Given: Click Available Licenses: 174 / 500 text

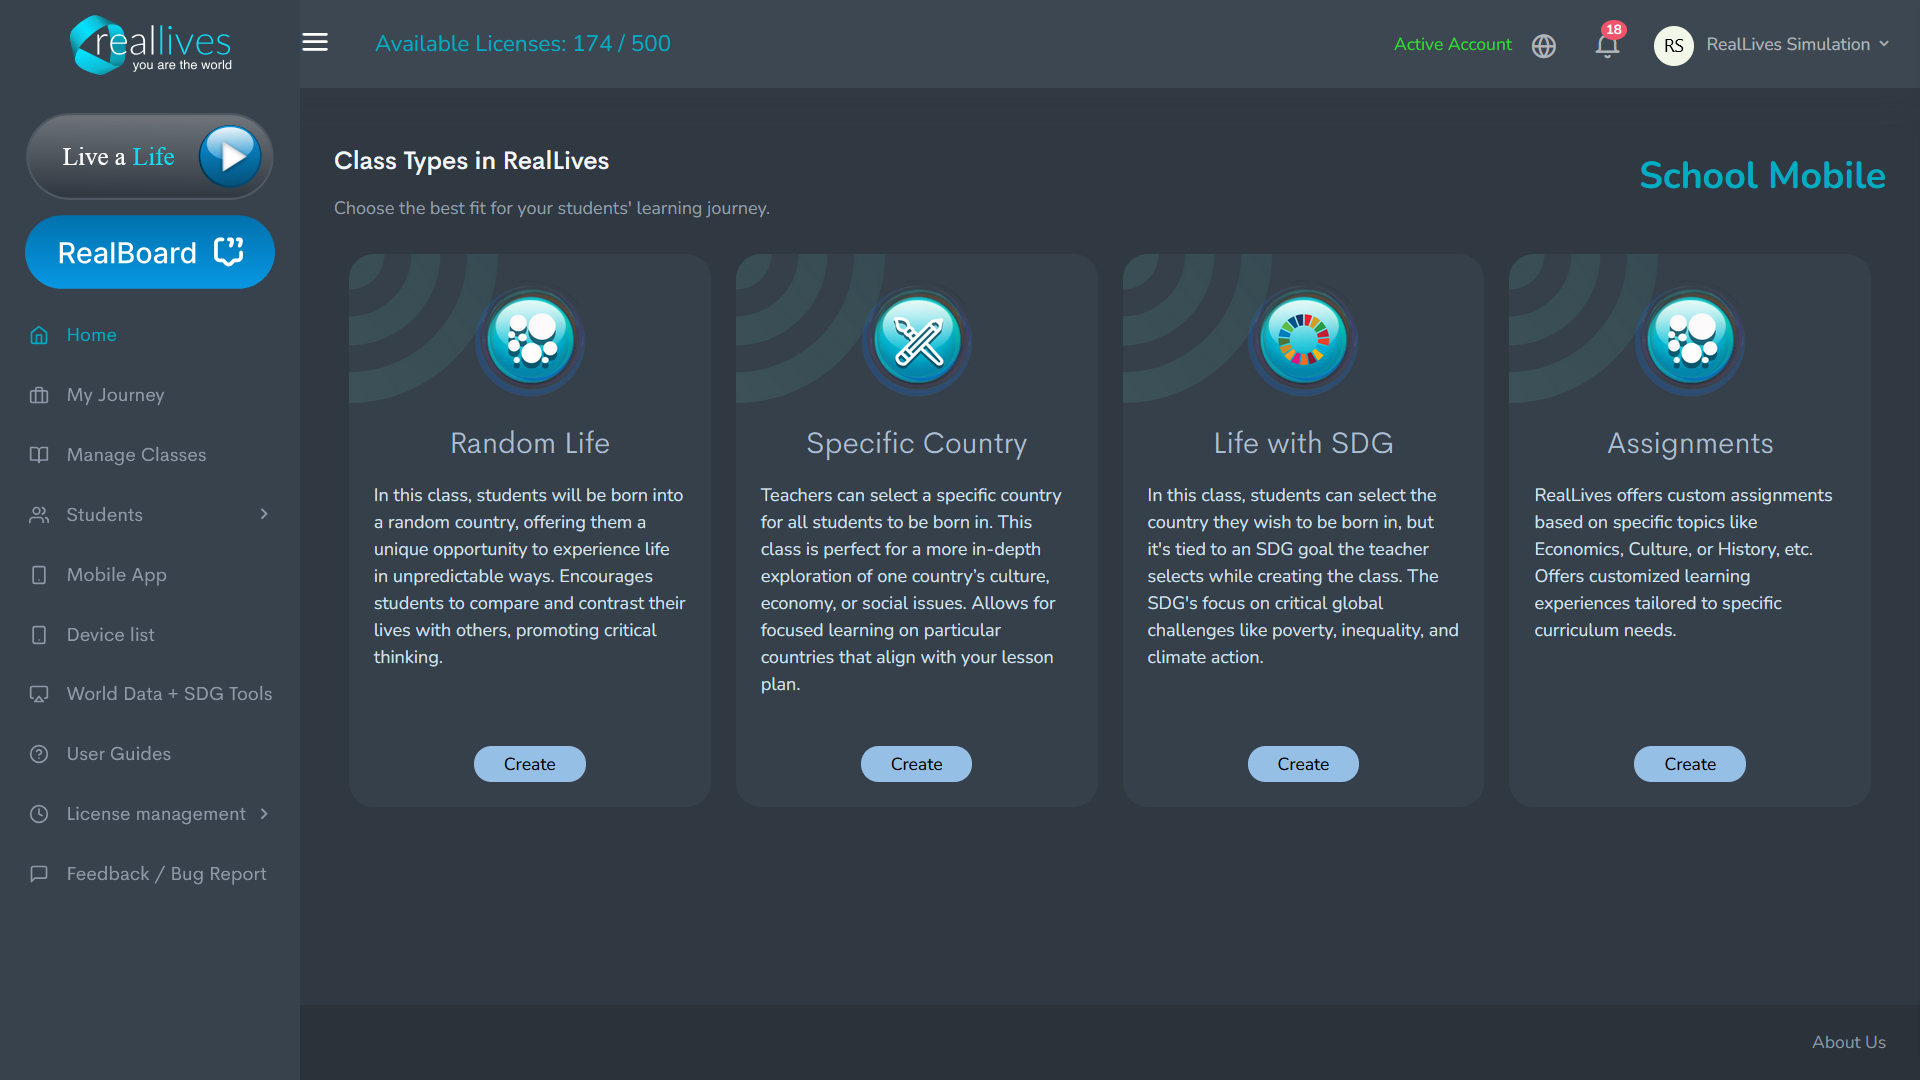Looking at the screenshot, I should tap(523, 44).
